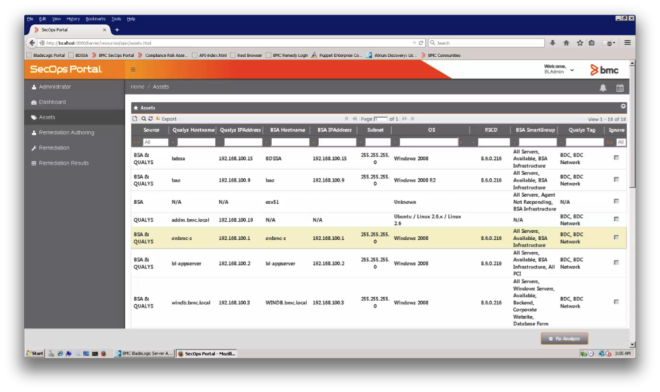This screenshot has height=392, width=660.
Task: Click the addm.bmc.local hostname cell
Action: click(190, 220)
